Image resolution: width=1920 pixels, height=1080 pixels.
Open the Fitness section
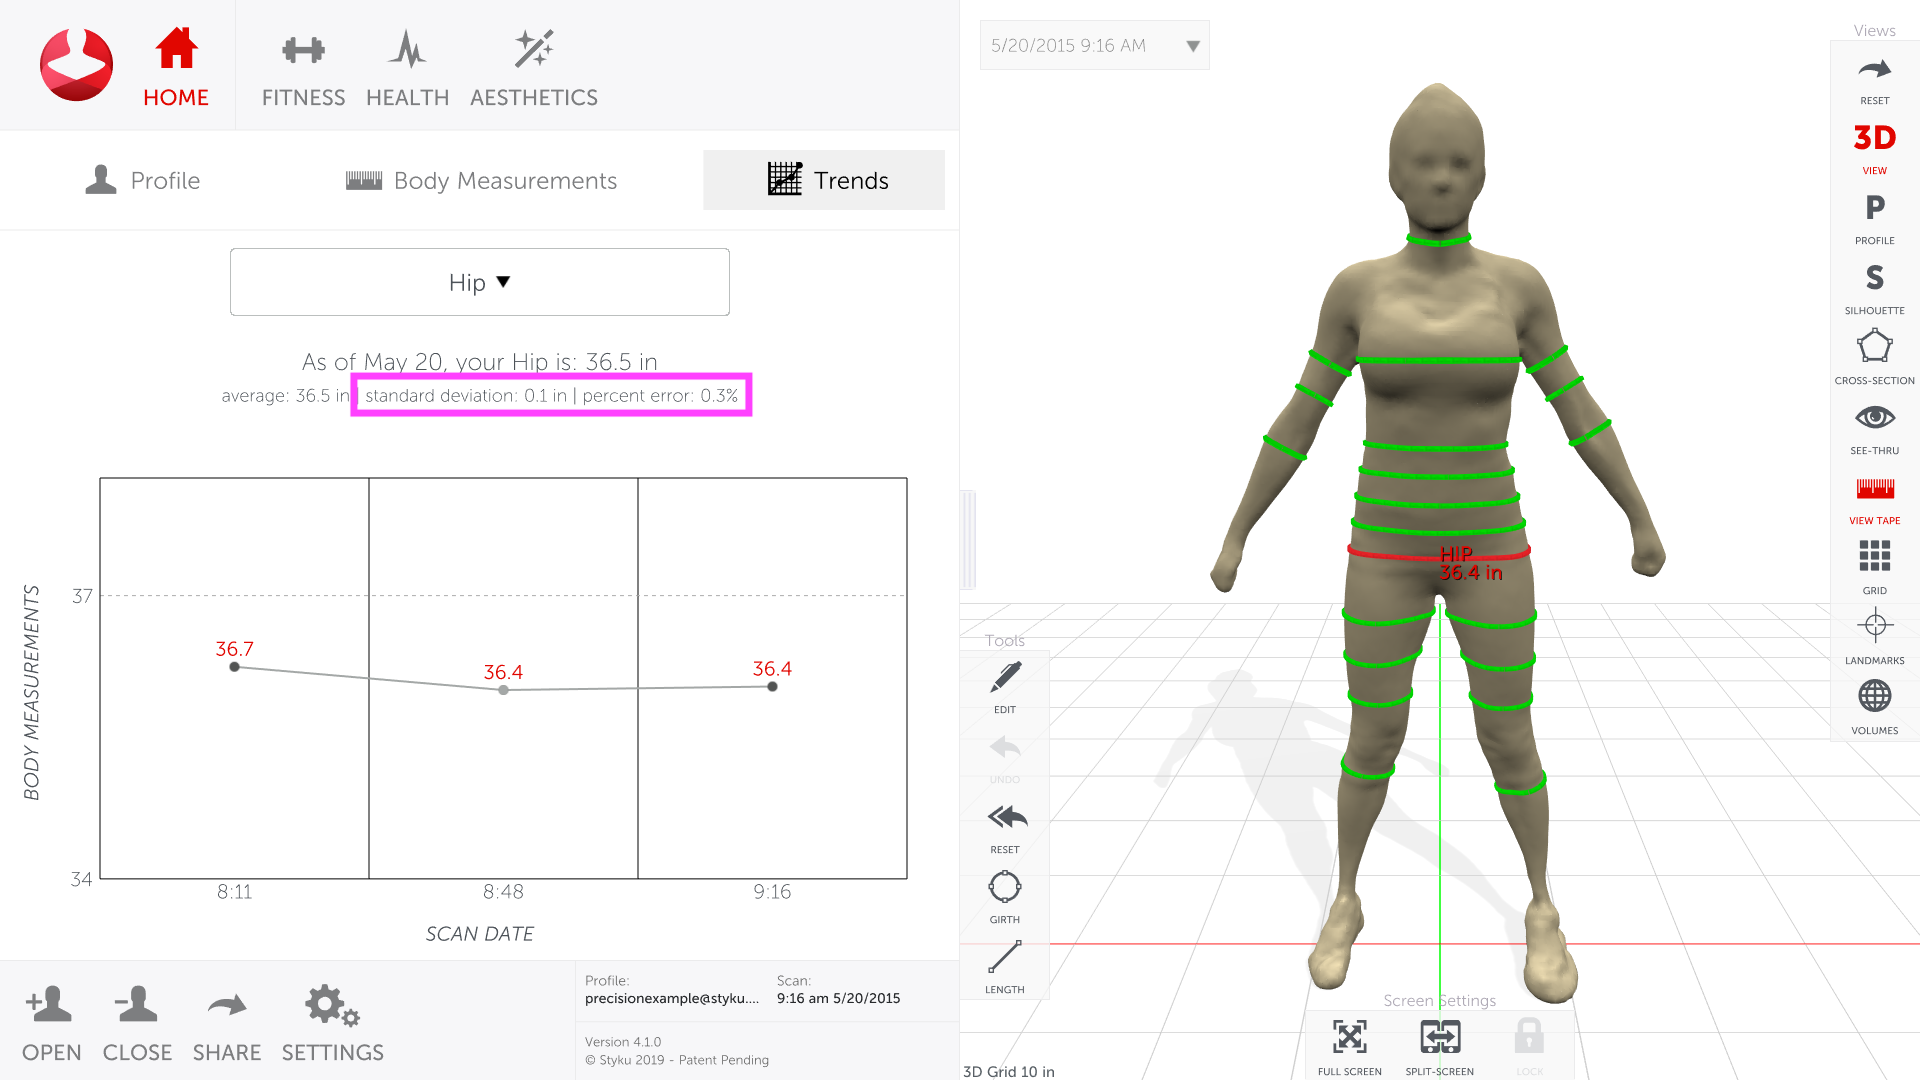click(x=303, y=68)
